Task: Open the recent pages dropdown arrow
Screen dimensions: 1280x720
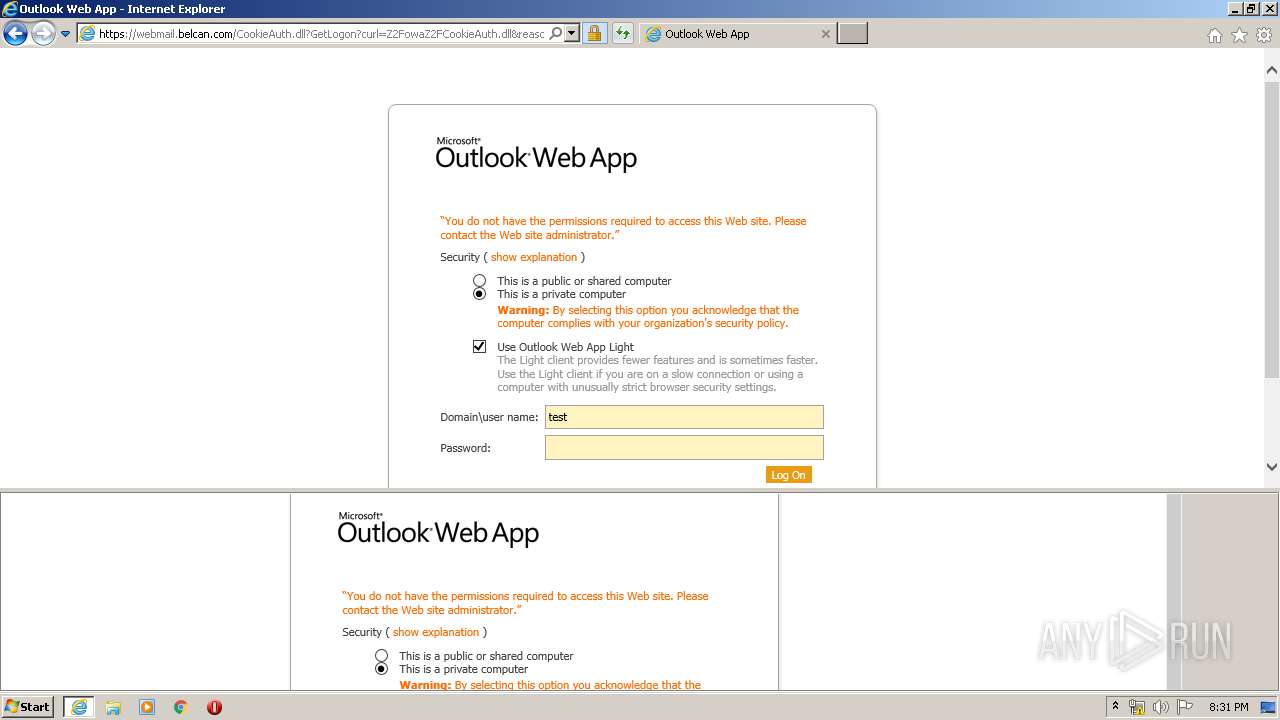Action: tap(66, 34)
